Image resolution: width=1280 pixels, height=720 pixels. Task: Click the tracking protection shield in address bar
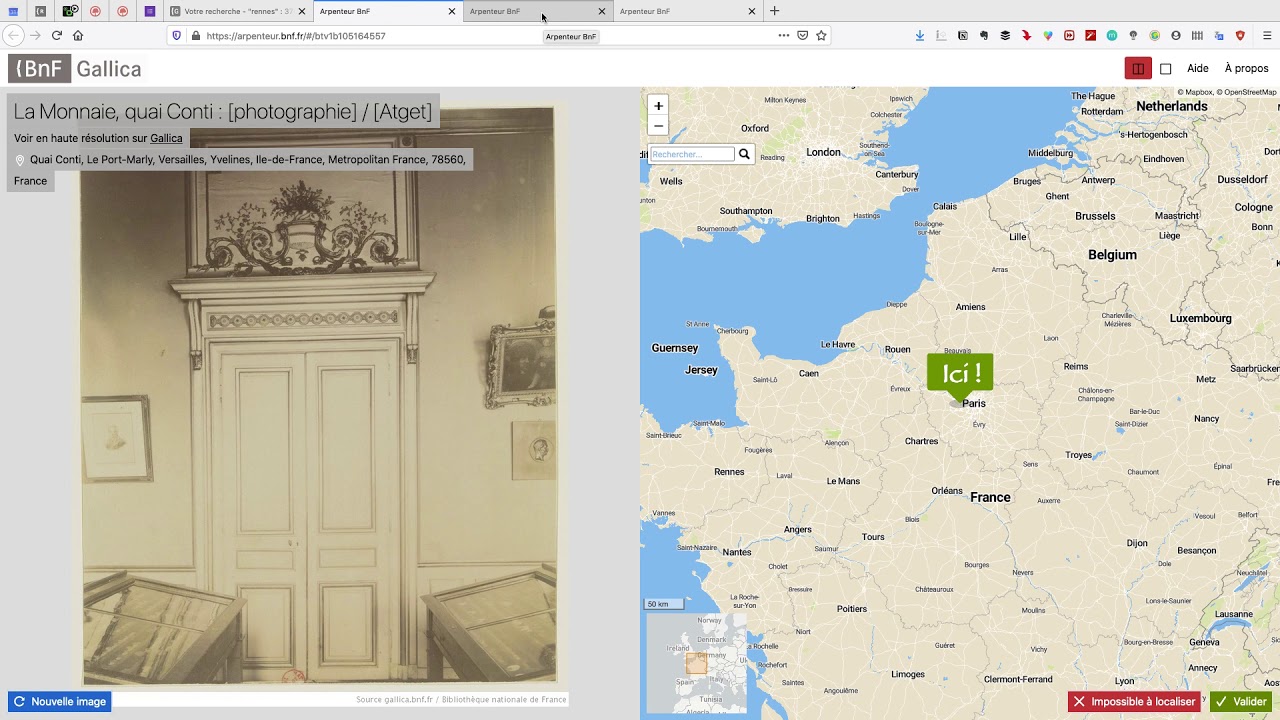tap(177, 35)
